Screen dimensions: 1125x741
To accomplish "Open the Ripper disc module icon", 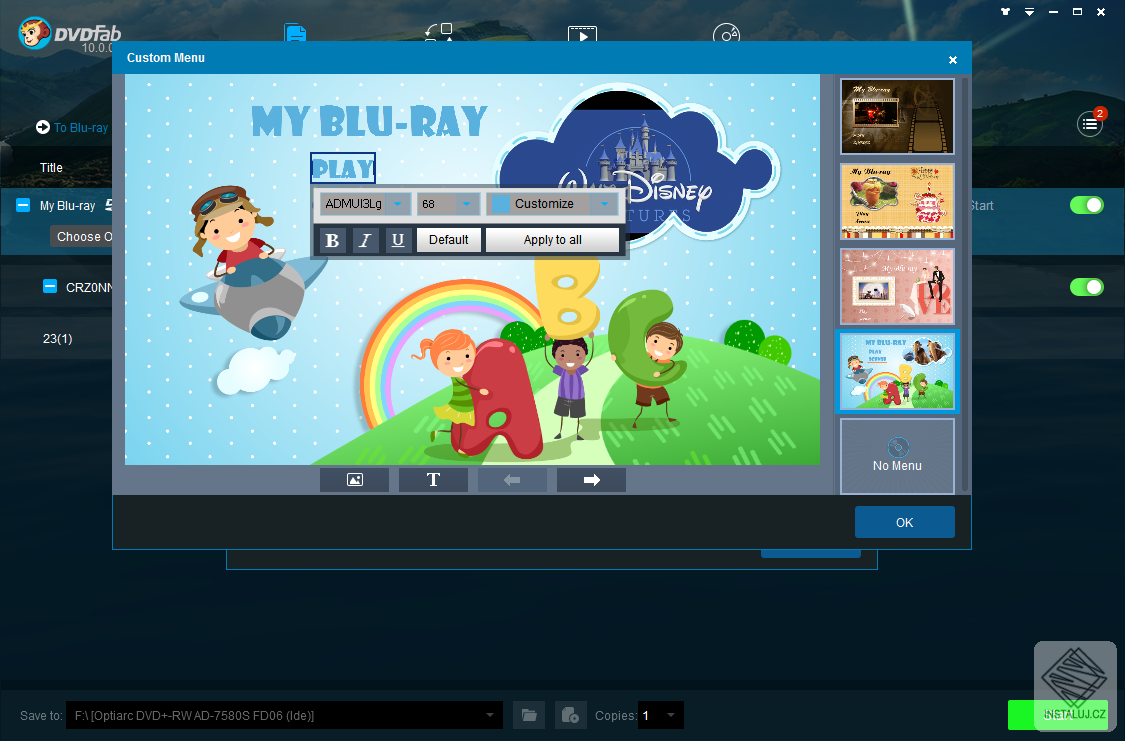I will point(726,33).
